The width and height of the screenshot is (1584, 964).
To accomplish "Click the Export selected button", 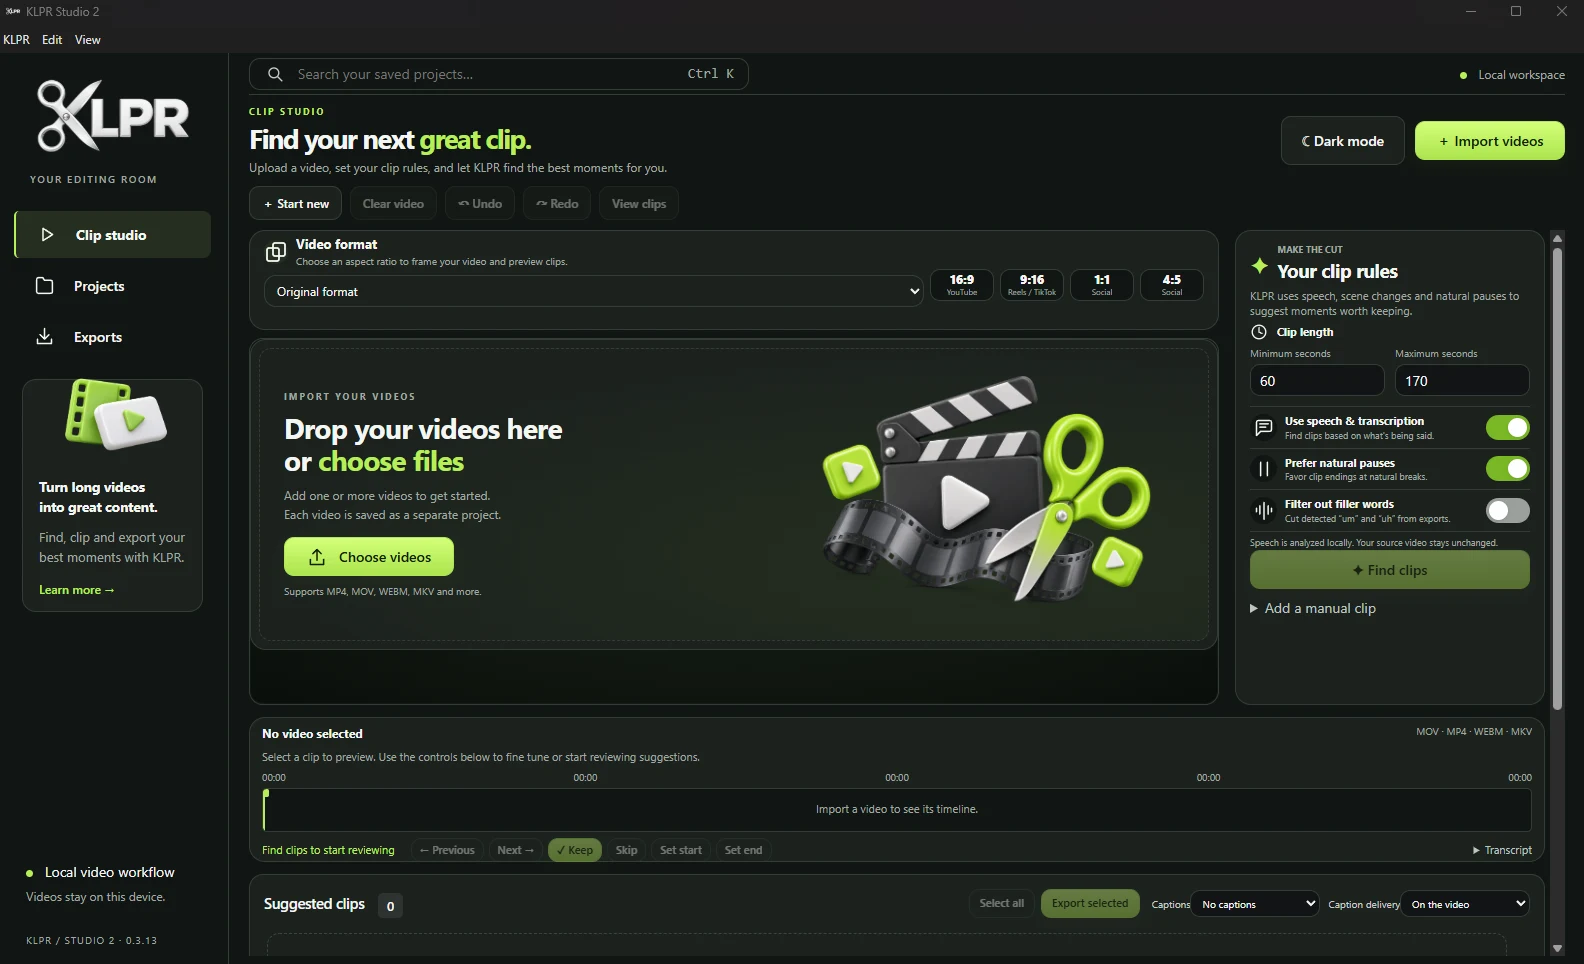I will pyautogui.click(x=1090, y=903).
